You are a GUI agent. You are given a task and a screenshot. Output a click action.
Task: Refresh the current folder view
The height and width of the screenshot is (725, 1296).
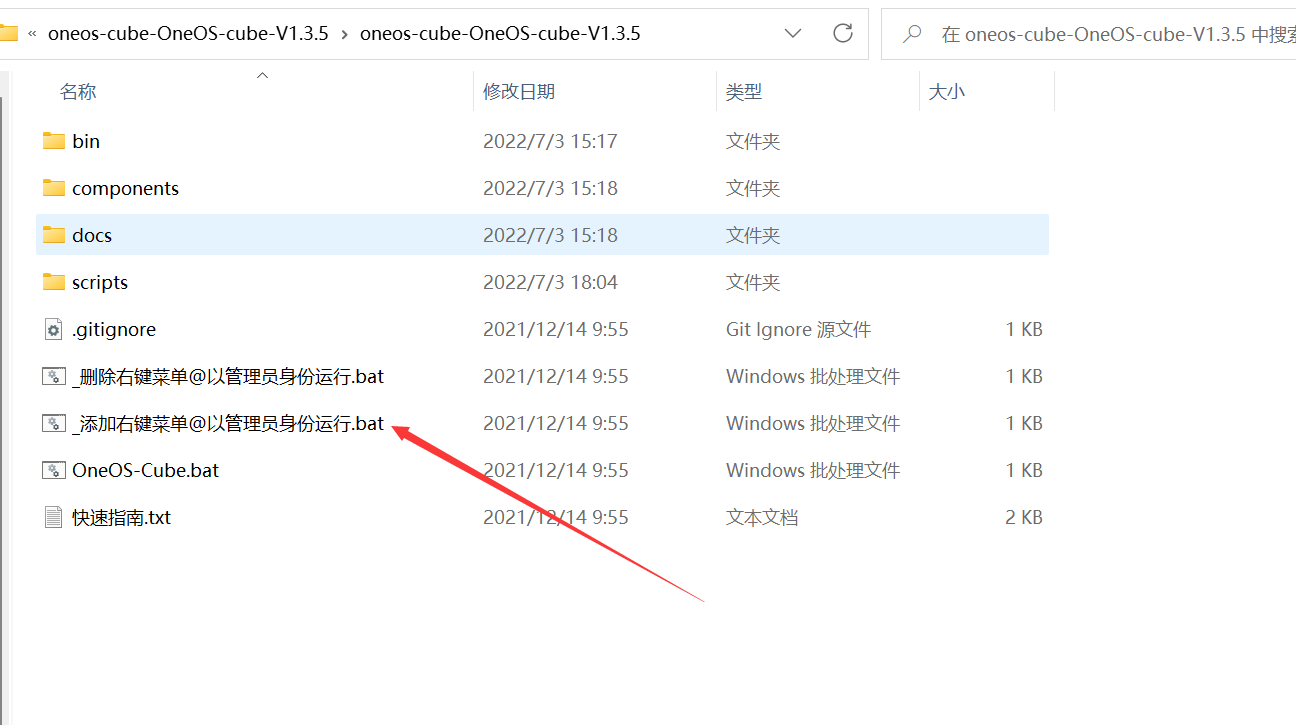(843, 33)
